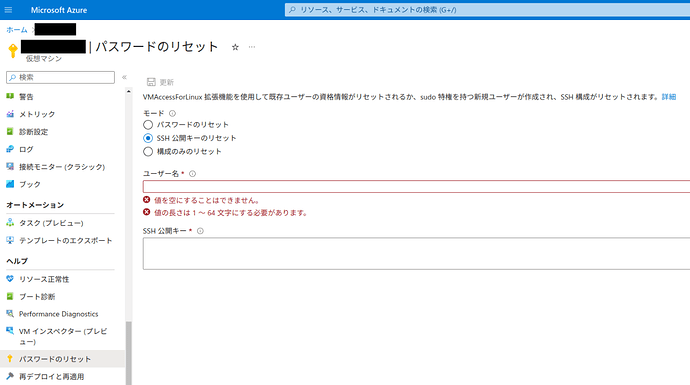Viewport: 690px width, 385px height.
Task: Click the info icon beside SSH 公開キー
Action: coord(200,231)
